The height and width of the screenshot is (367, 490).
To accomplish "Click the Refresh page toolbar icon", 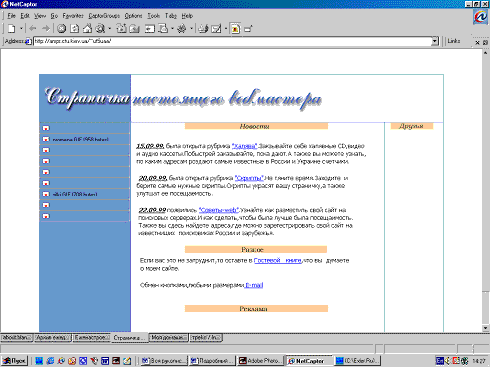I will pos(75,29).
